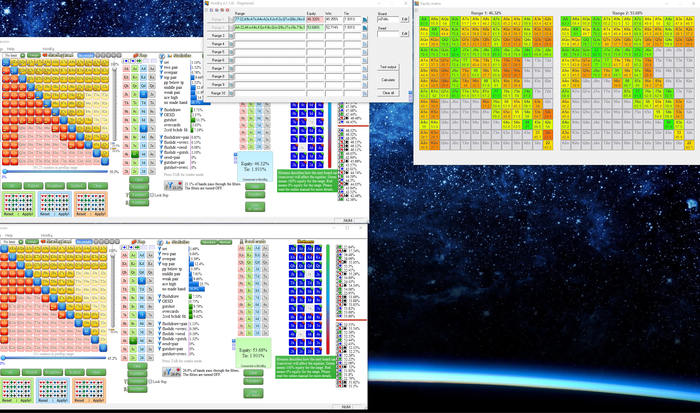Toggle the 'set' filter funnel in lower window
The width and height of the screenshot is (700, 413).
pyautogui.click(x=160, y=249)
